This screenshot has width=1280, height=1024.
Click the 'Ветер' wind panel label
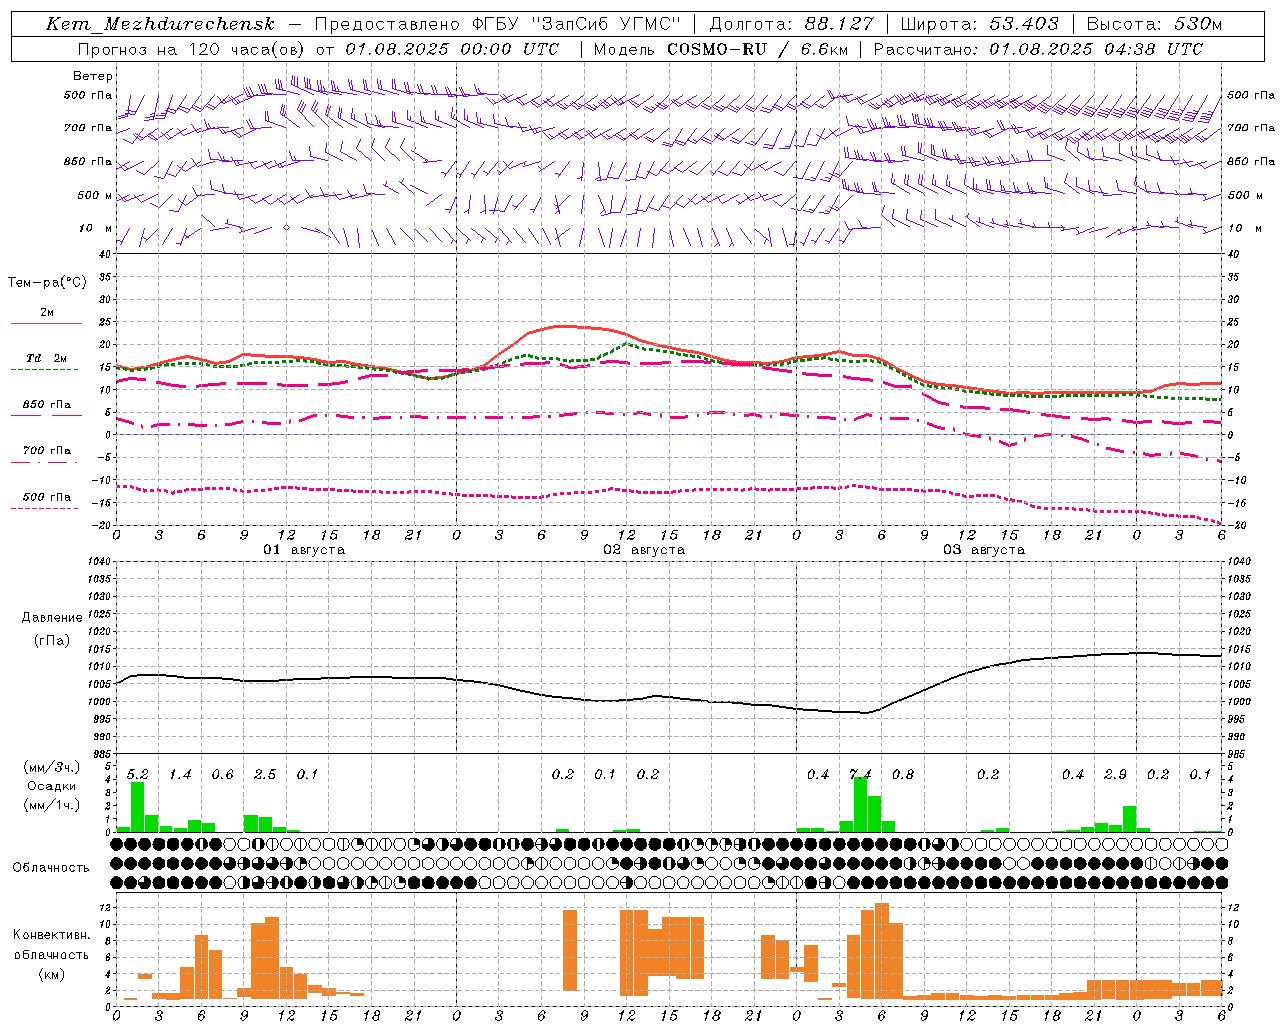coord(93,76)
